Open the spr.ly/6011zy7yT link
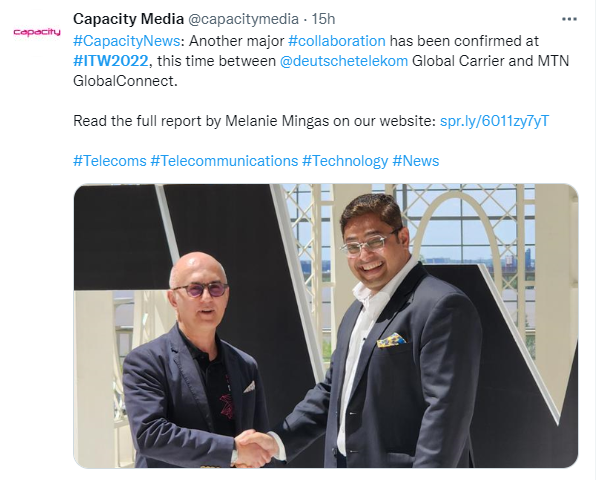The image size is (599, 480). click(x=494, y=121)
